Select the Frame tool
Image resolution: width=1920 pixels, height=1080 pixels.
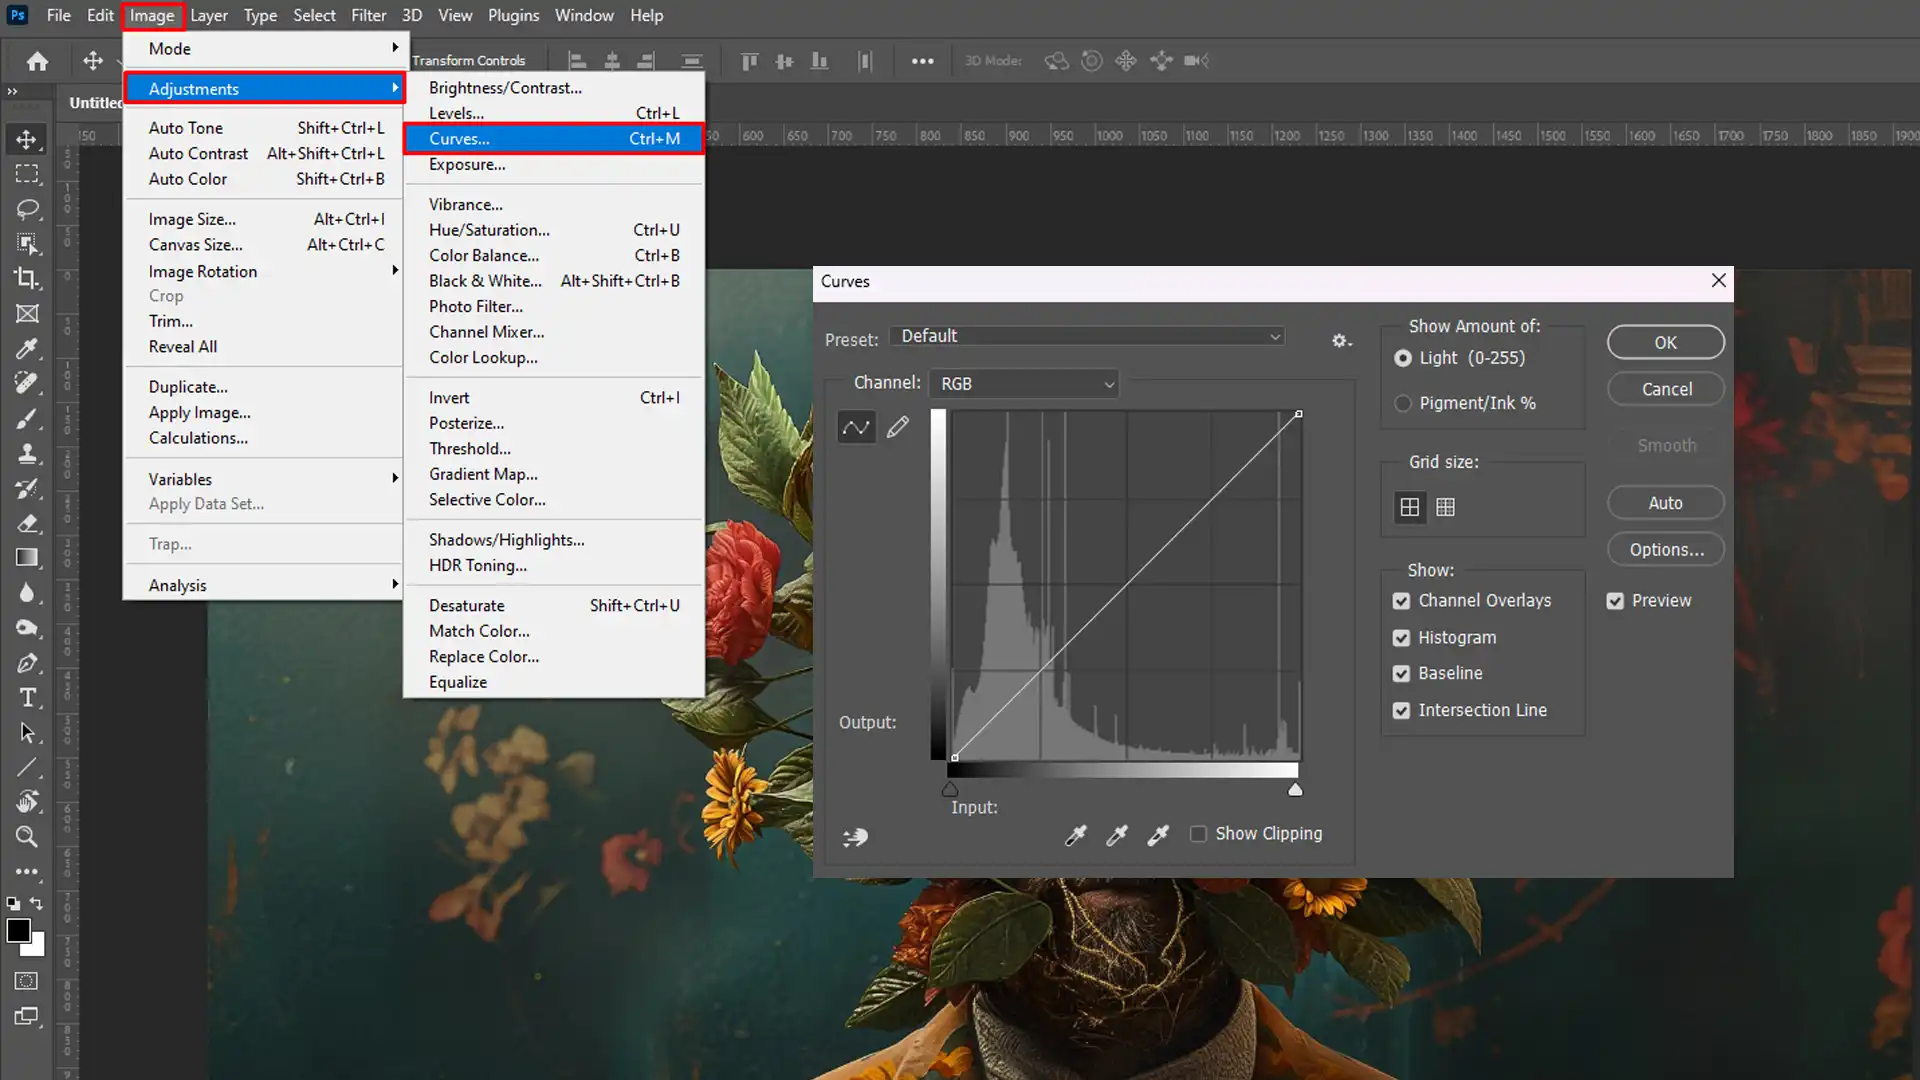(27, 313)
